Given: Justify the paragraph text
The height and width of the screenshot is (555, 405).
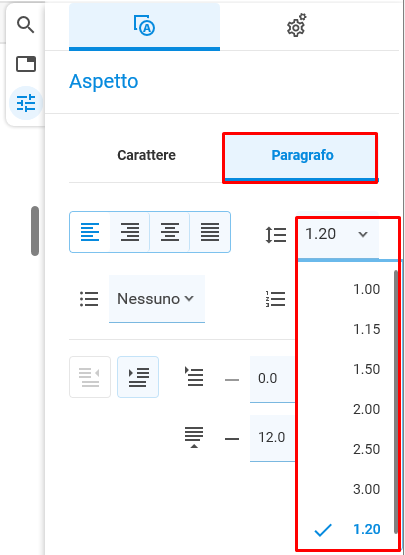Looking at the screenshot, I should [210, 232].
